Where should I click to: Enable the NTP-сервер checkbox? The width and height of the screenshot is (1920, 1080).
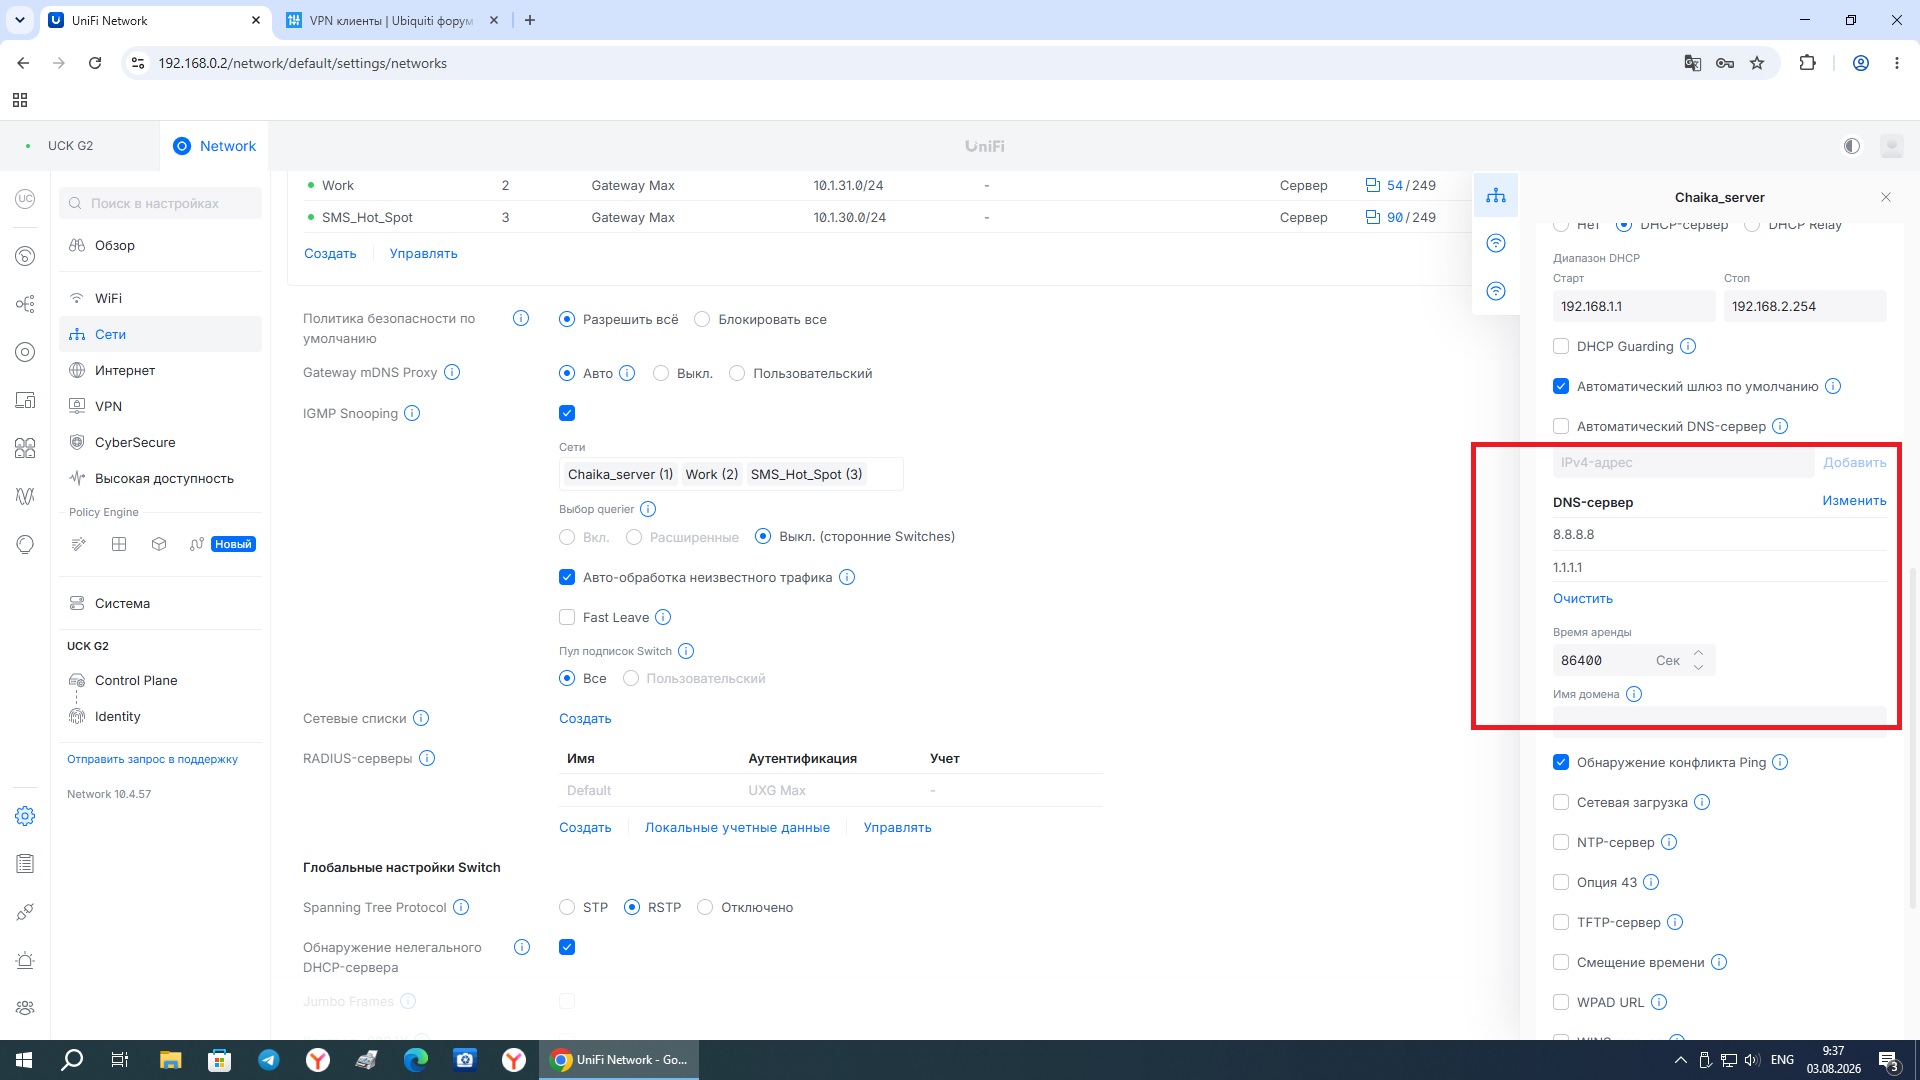click(1561, 842)
